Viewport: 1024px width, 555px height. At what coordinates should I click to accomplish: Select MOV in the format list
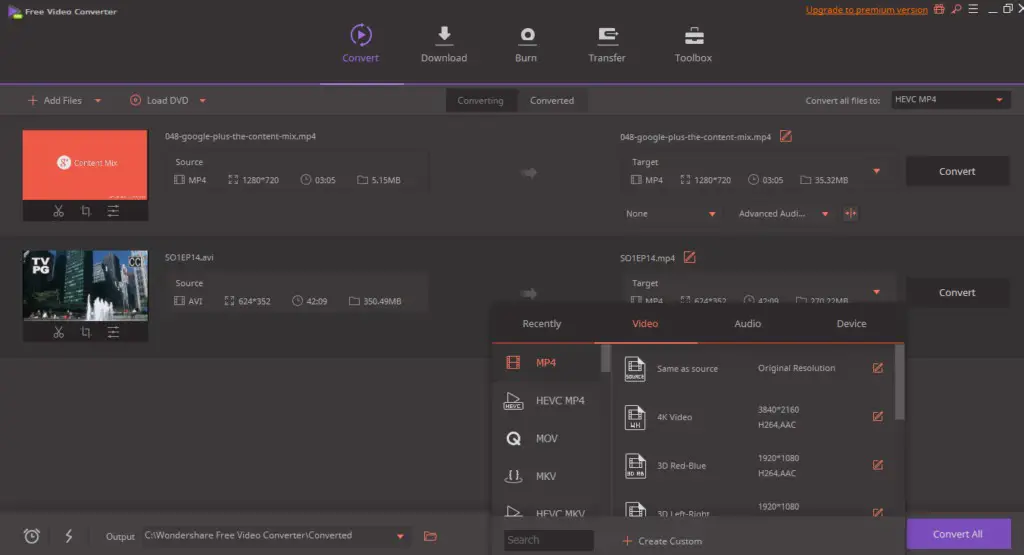coord(547,438)
